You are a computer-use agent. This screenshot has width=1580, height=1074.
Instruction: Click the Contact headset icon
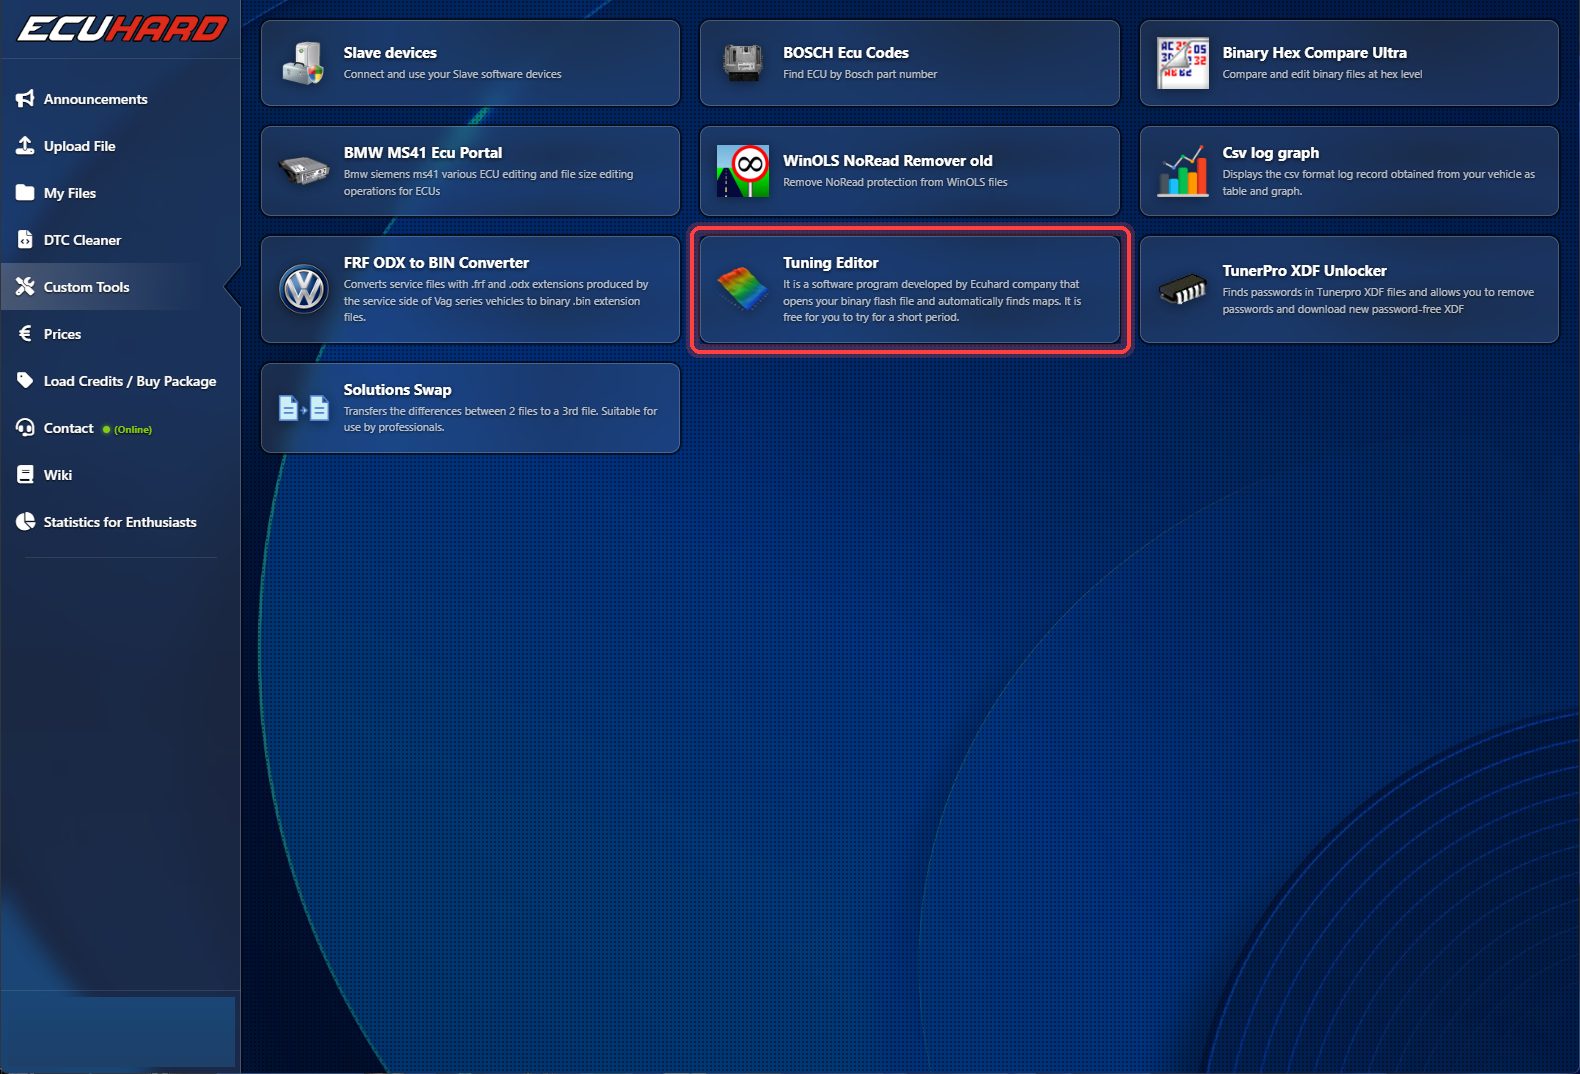(25, 428)
